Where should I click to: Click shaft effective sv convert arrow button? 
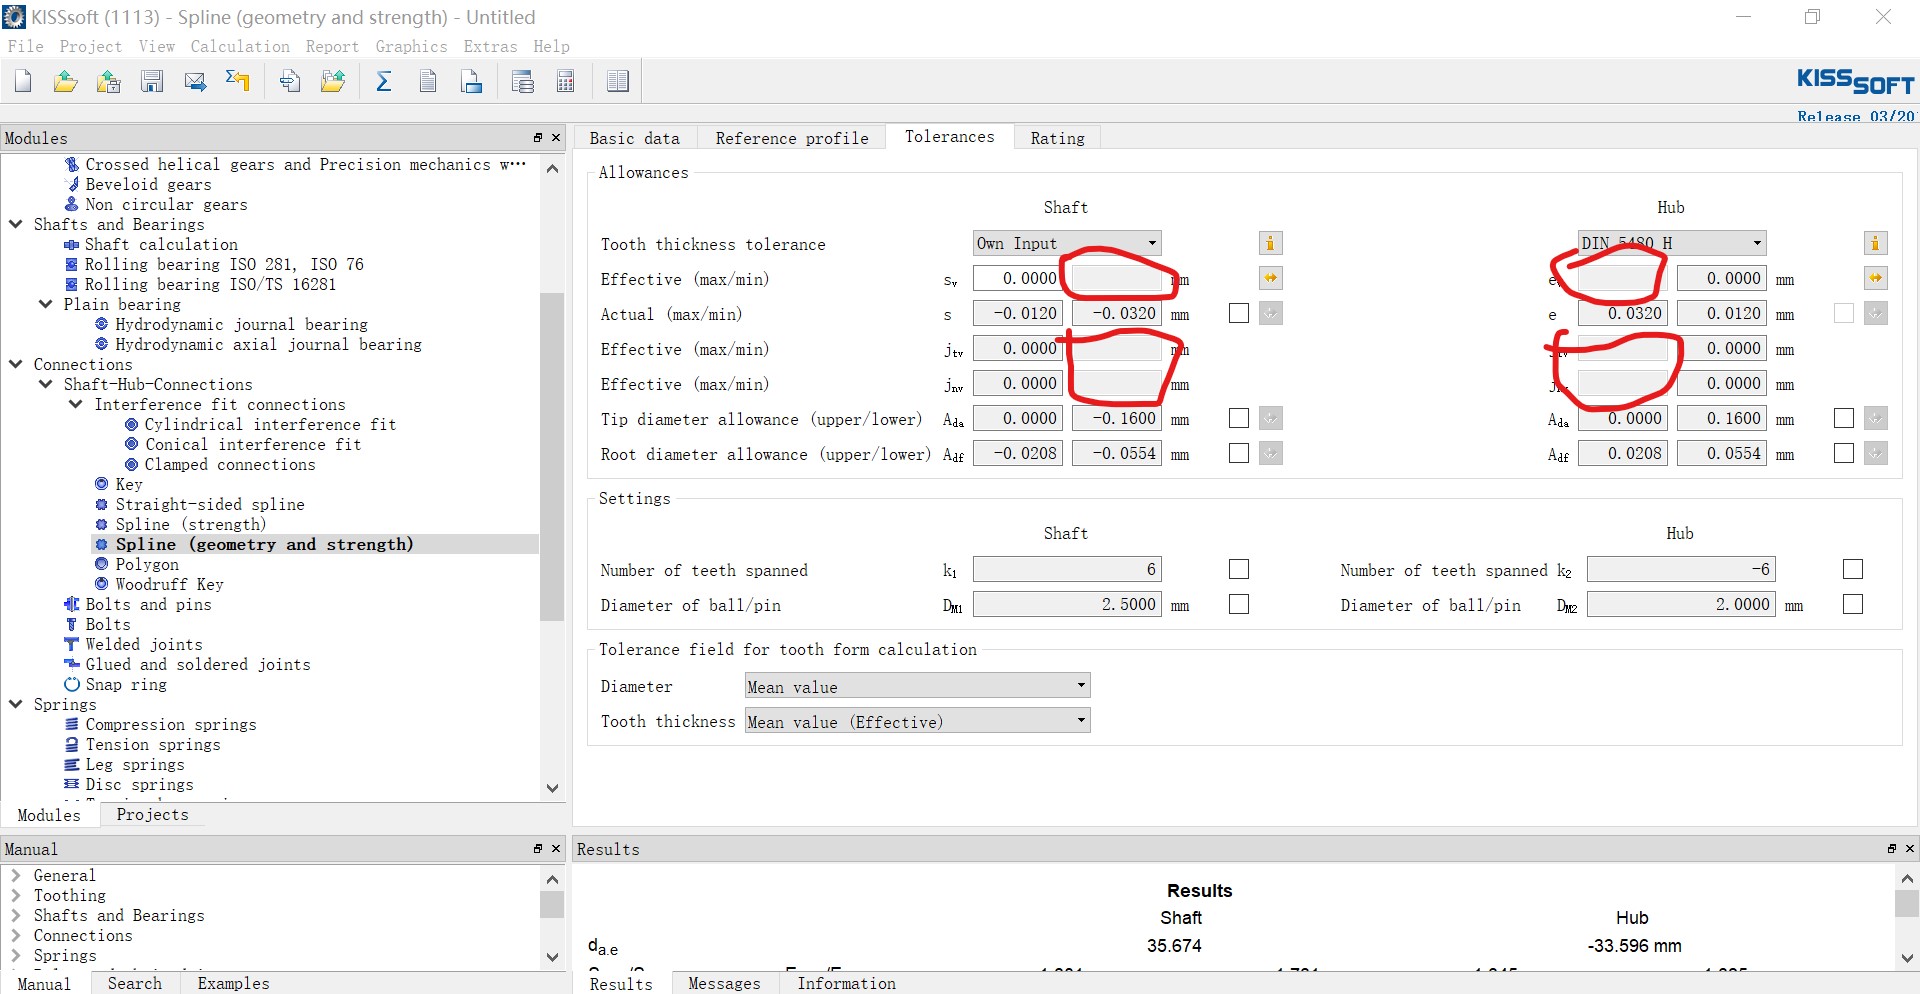pos(1270,278)
